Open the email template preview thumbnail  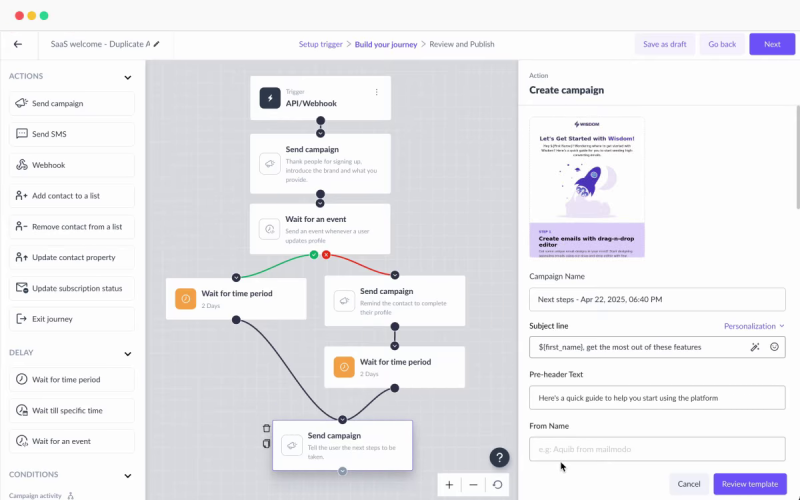click(587, 187)
